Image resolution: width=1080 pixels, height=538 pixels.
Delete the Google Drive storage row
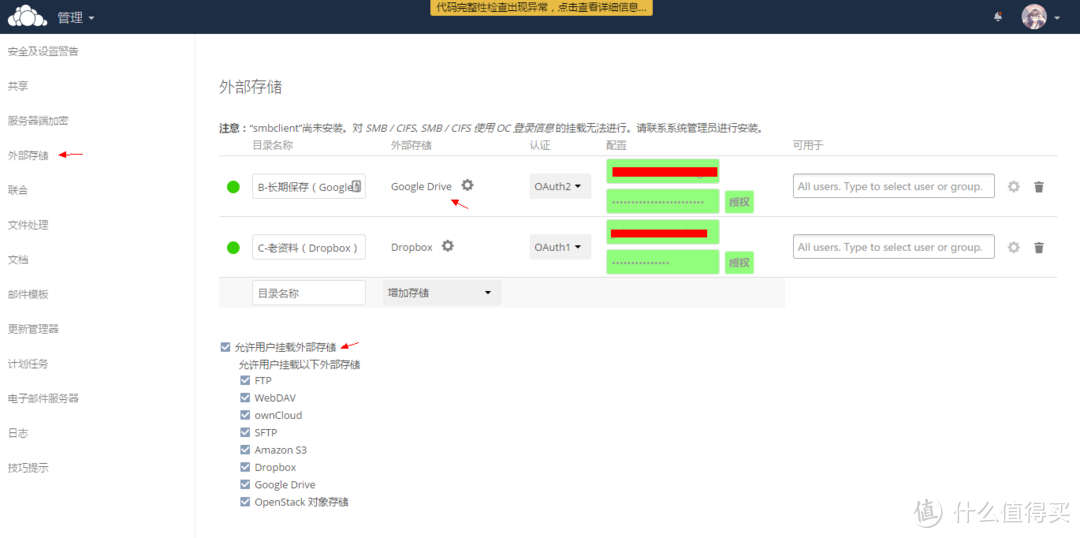pyautogui.click(x=1039, y=187)
